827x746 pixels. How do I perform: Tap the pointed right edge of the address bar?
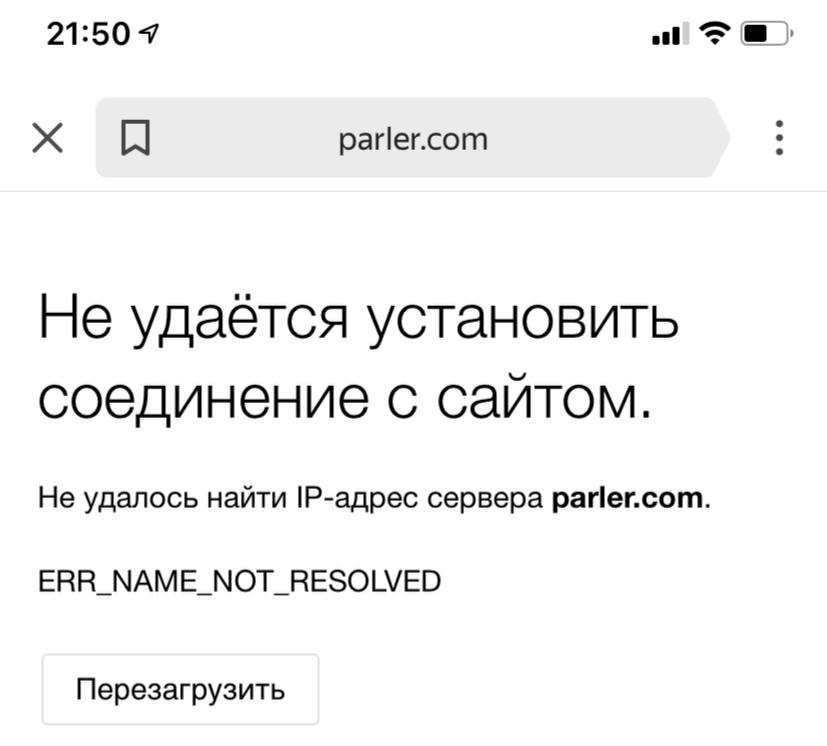coord(722,138)
